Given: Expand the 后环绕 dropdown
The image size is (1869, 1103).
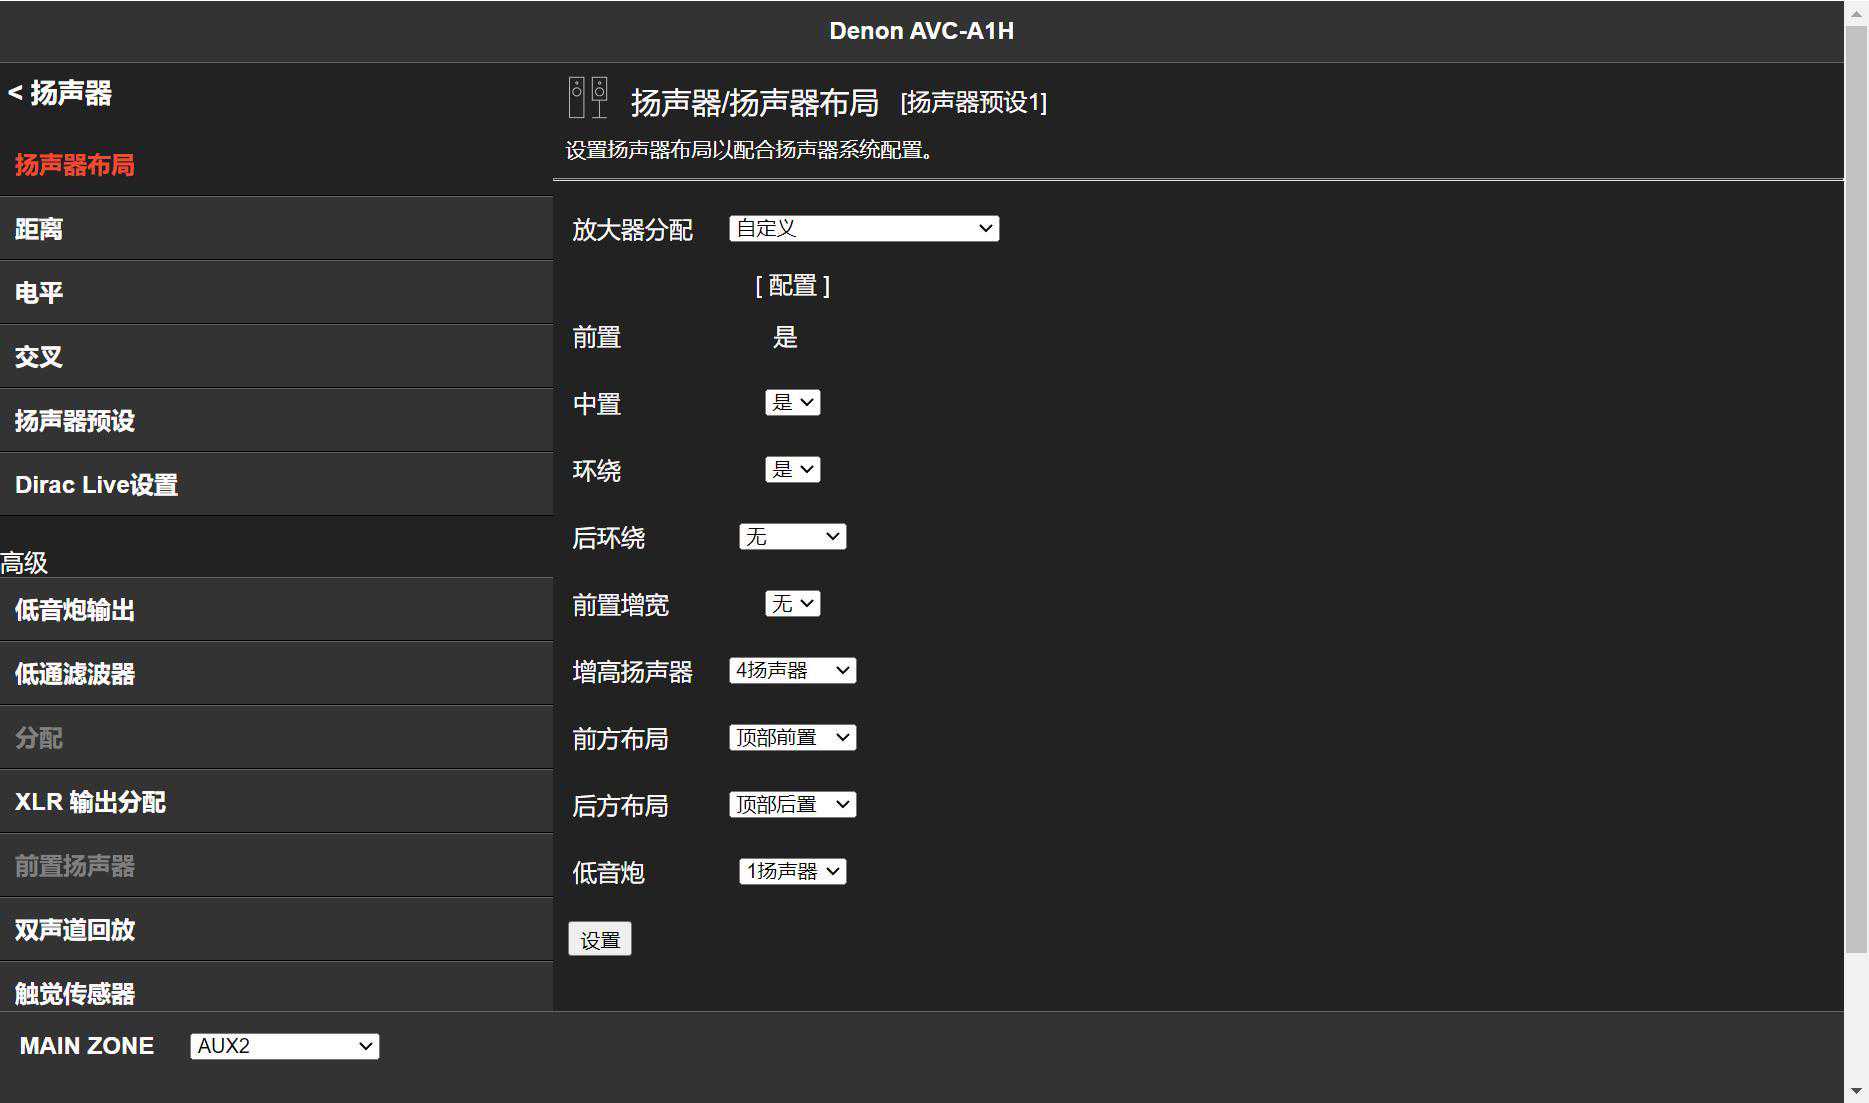Looking at the screenshot, I should (x=792, y=537).
